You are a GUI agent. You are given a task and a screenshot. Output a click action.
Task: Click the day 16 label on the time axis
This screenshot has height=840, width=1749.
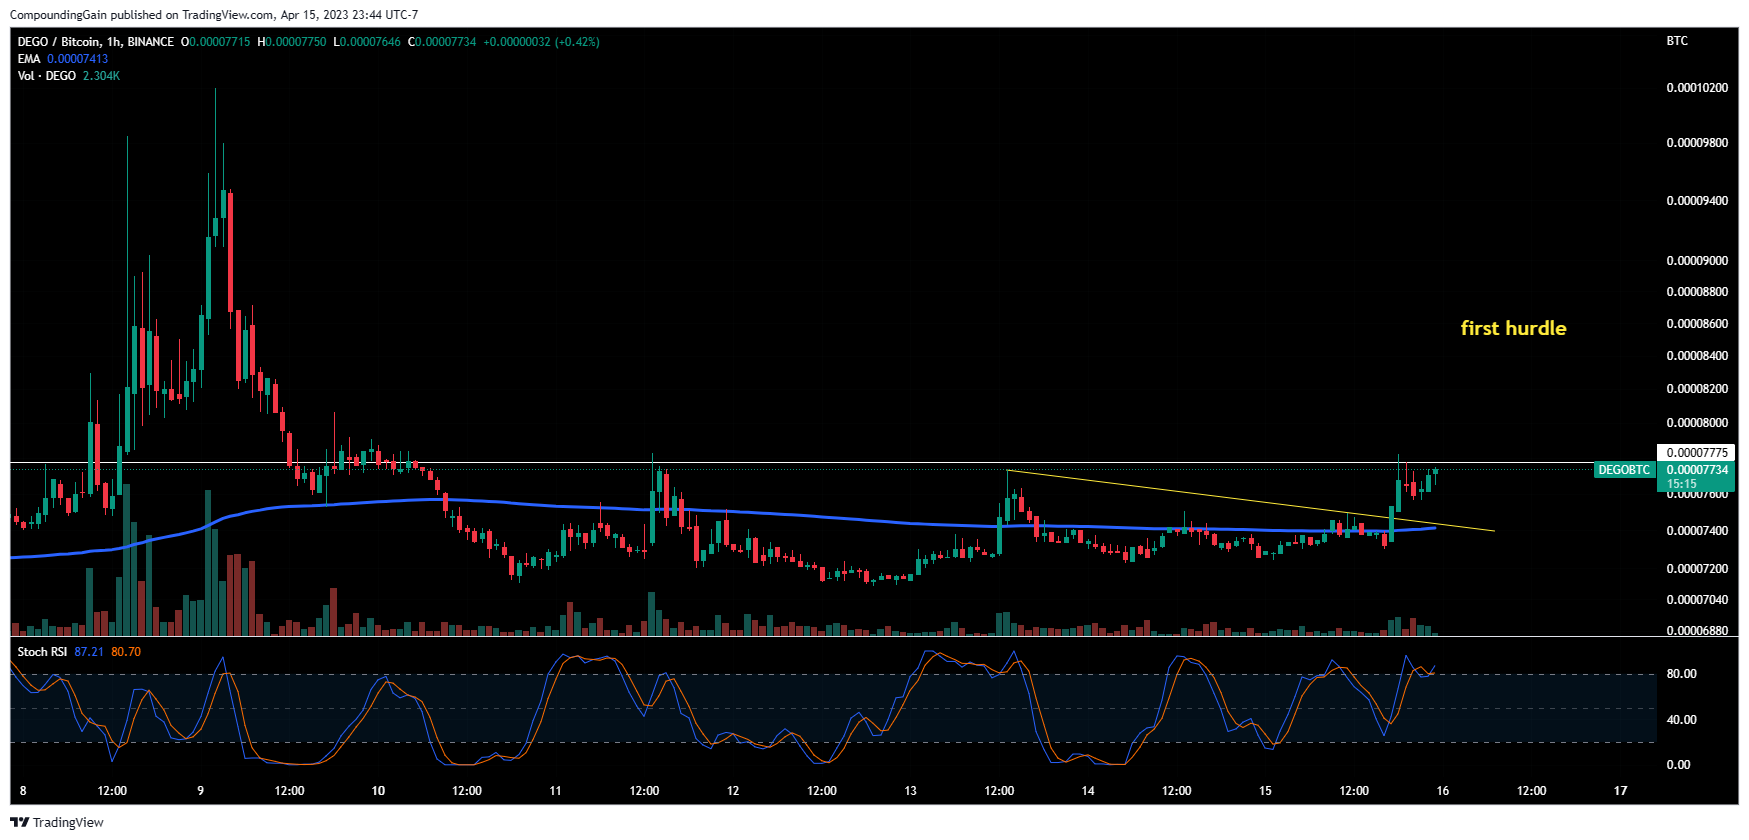[x=1442, y=791]
